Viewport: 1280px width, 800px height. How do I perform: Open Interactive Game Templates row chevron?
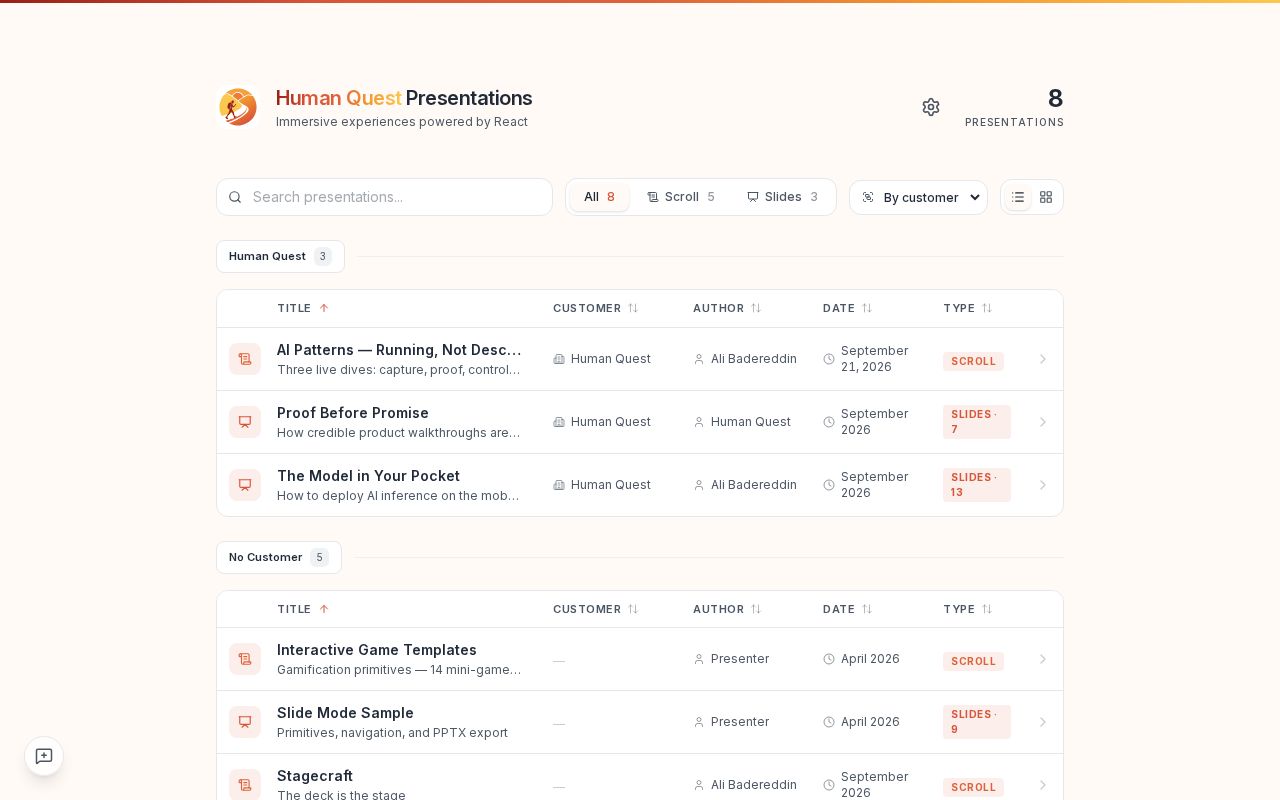point(1042,659)
